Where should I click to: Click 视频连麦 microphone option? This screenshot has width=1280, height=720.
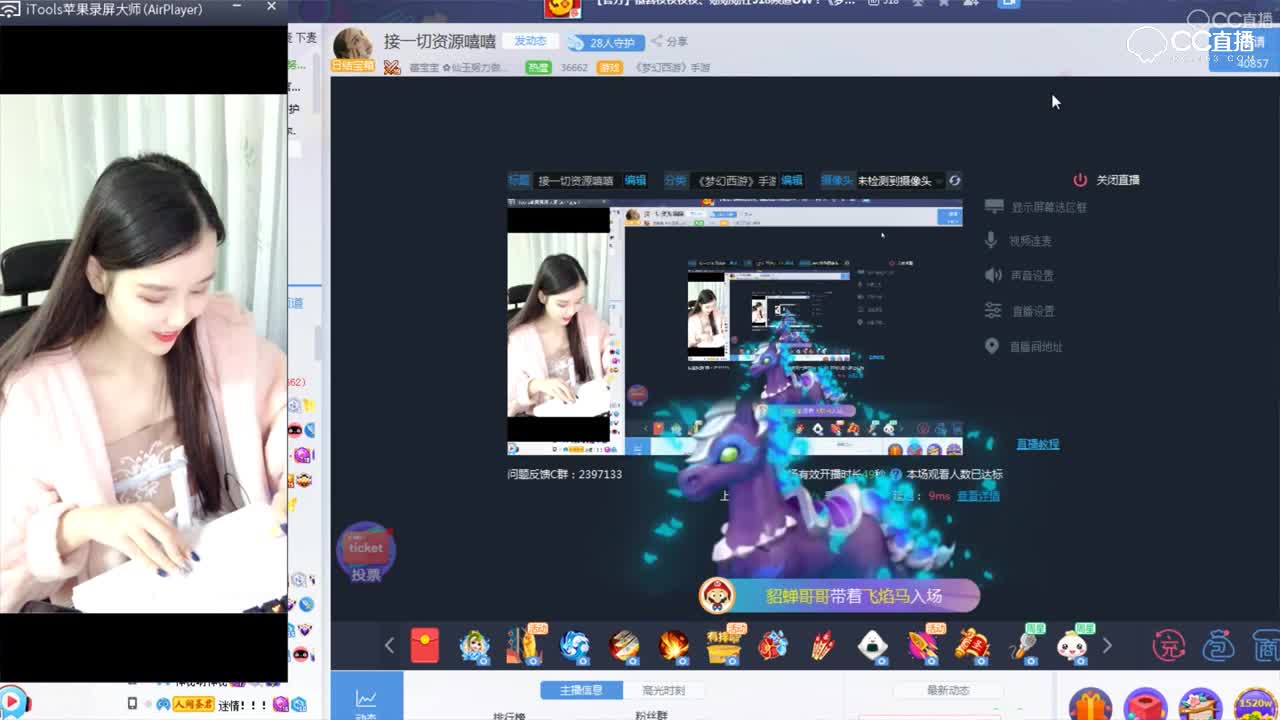[x=1018, y=241]
